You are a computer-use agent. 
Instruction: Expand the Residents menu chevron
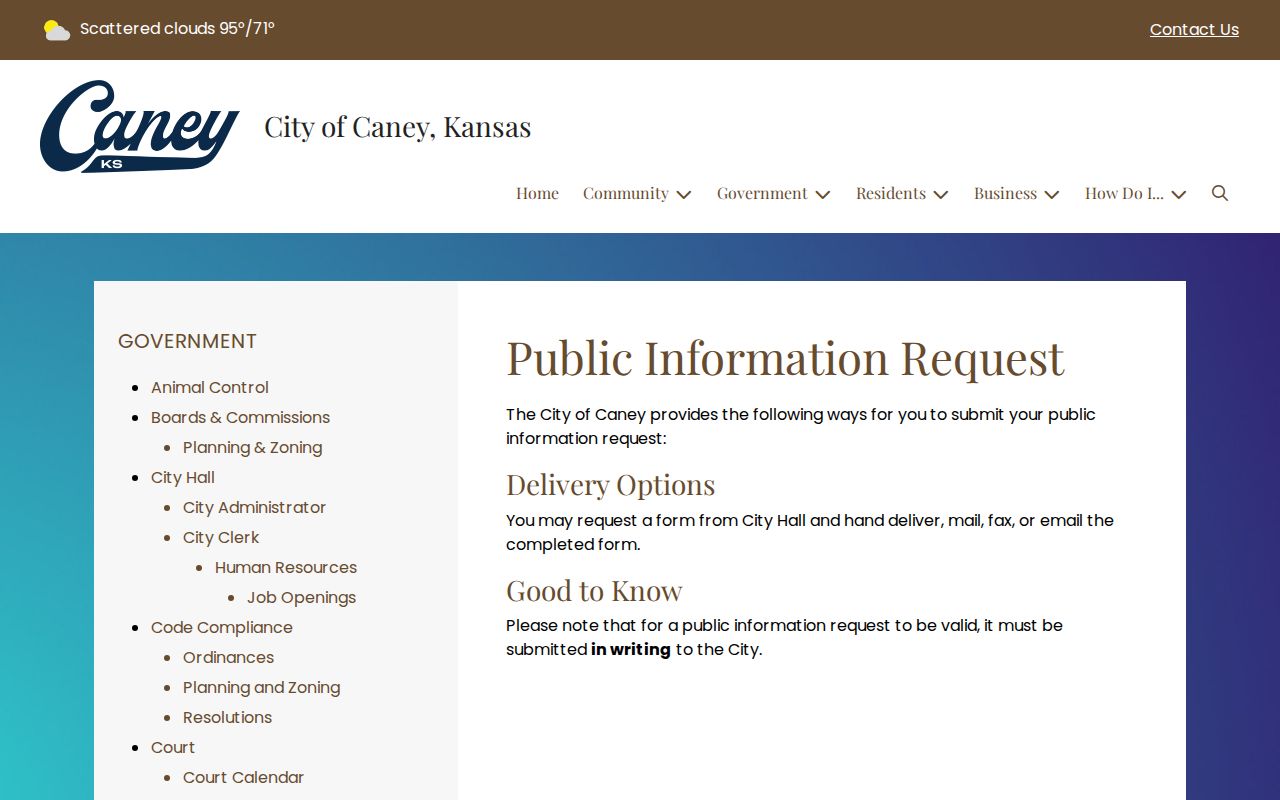[941, 194]
